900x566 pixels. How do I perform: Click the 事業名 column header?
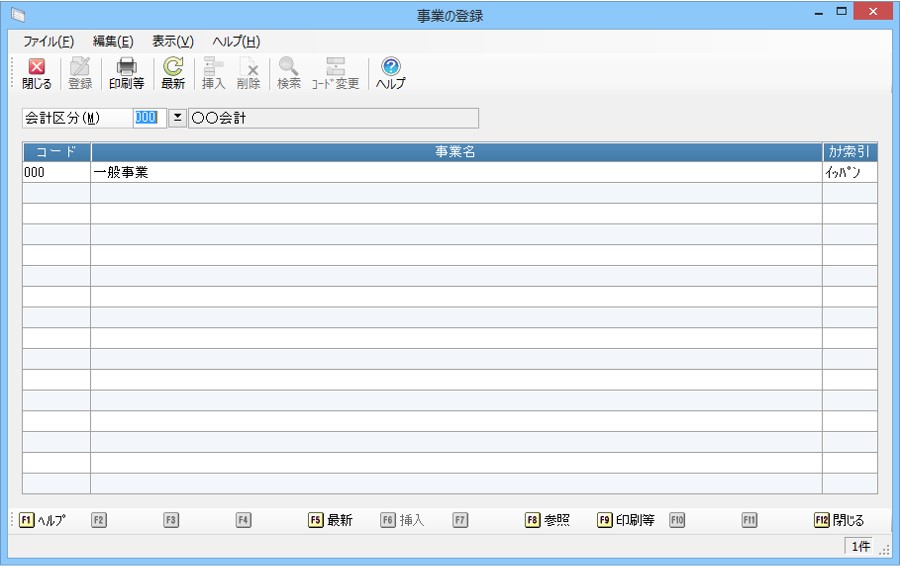455,152
